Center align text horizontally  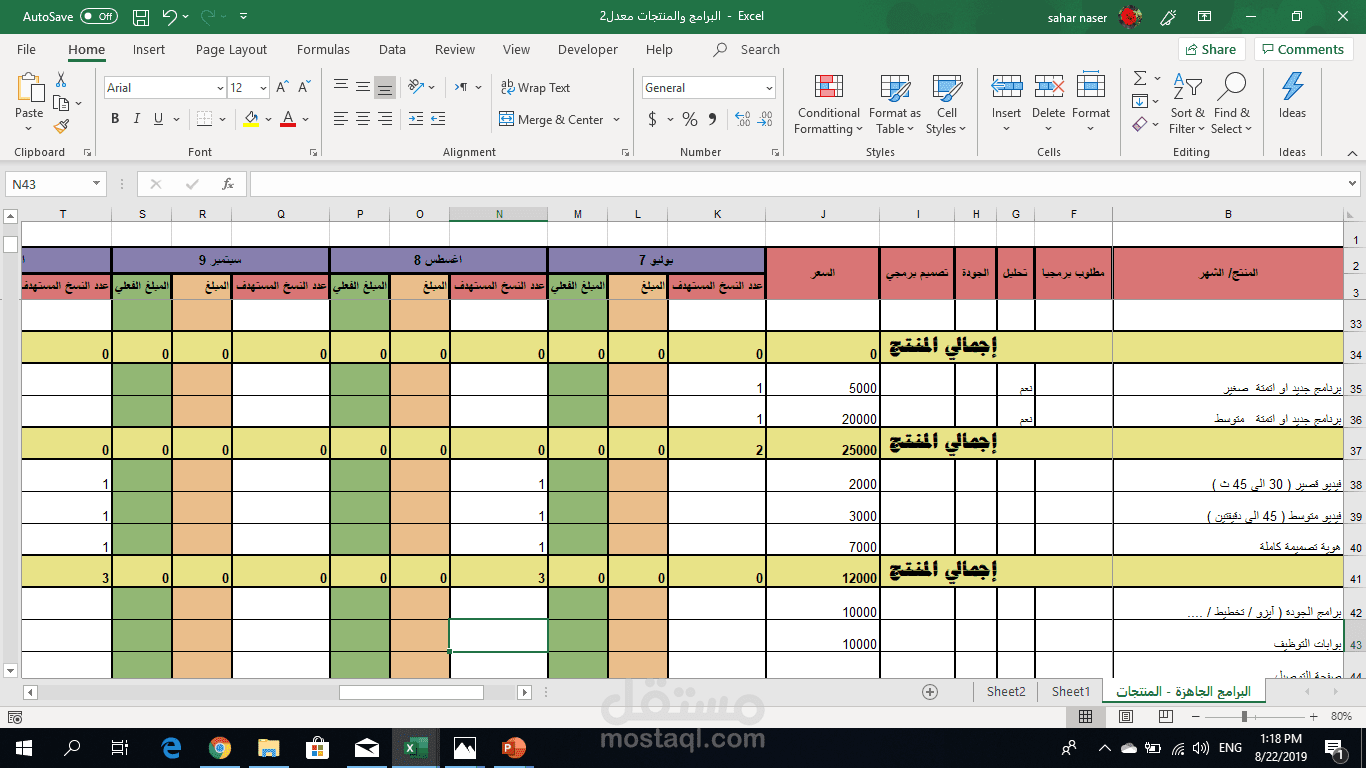point(362,119)
